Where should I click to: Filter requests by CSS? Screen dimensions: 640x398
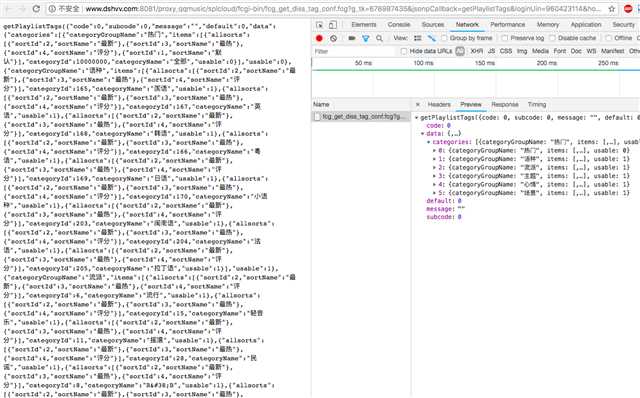pyautogui.click(x=506, y=51)
